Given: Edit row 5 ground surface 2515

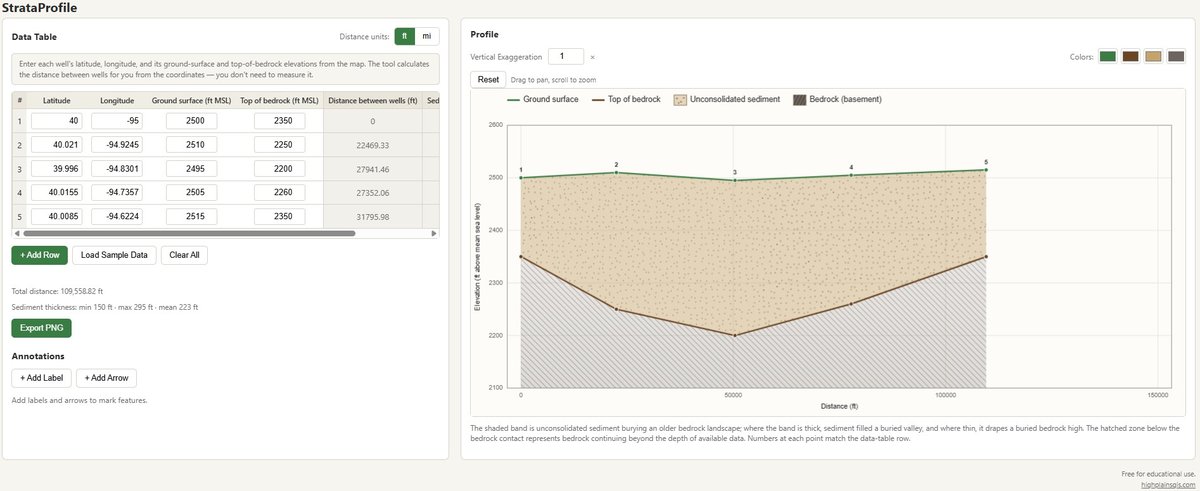Looking at the screenshot, I should click(x=191, y=217).
